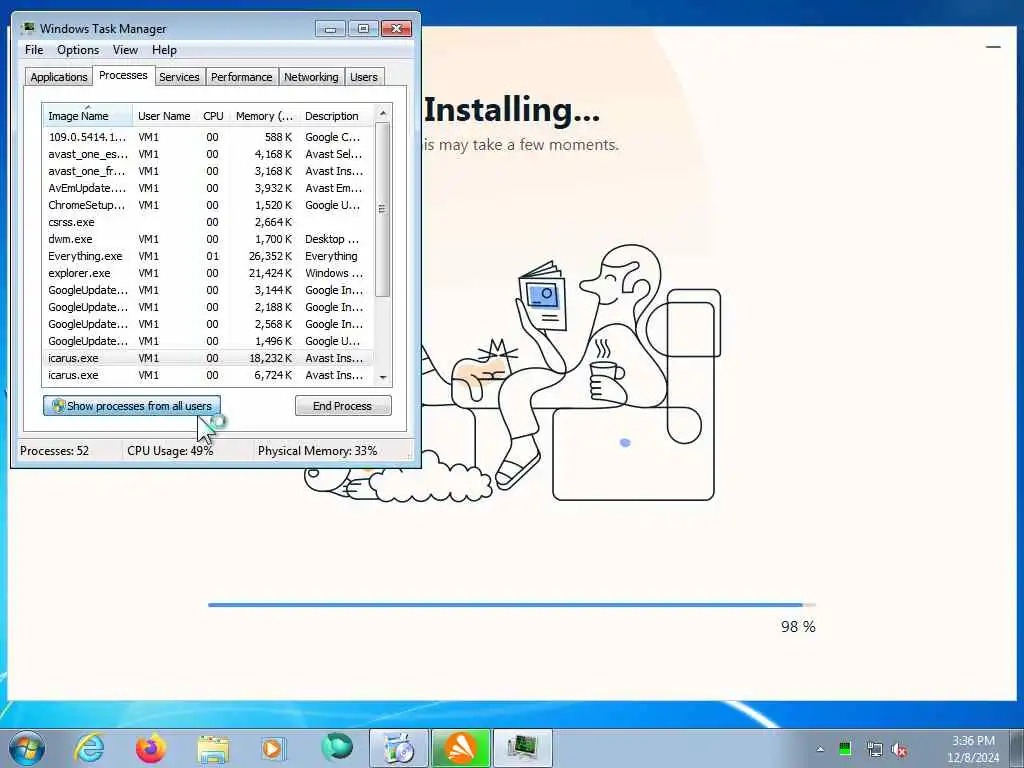Click Physical Memory: 33% status entry

[317, 451]
